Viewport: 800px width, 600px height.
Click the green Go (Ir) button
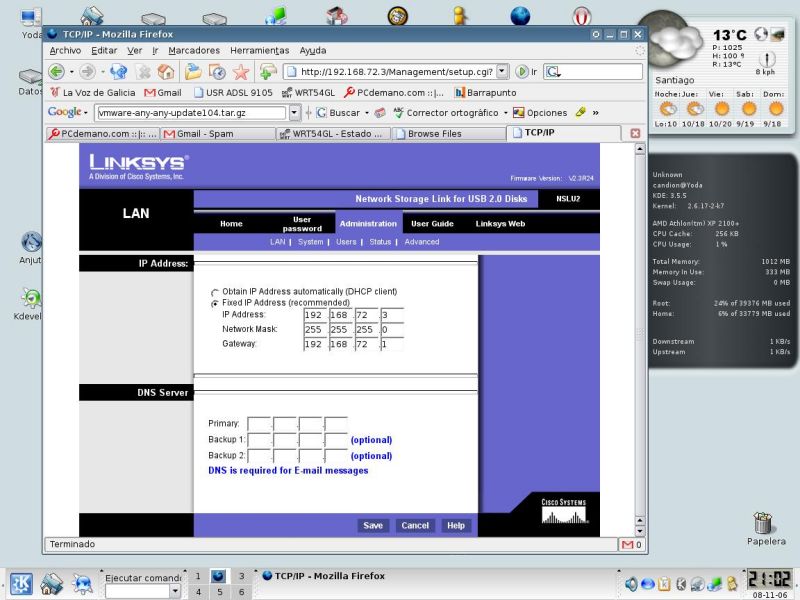(526, 72)
